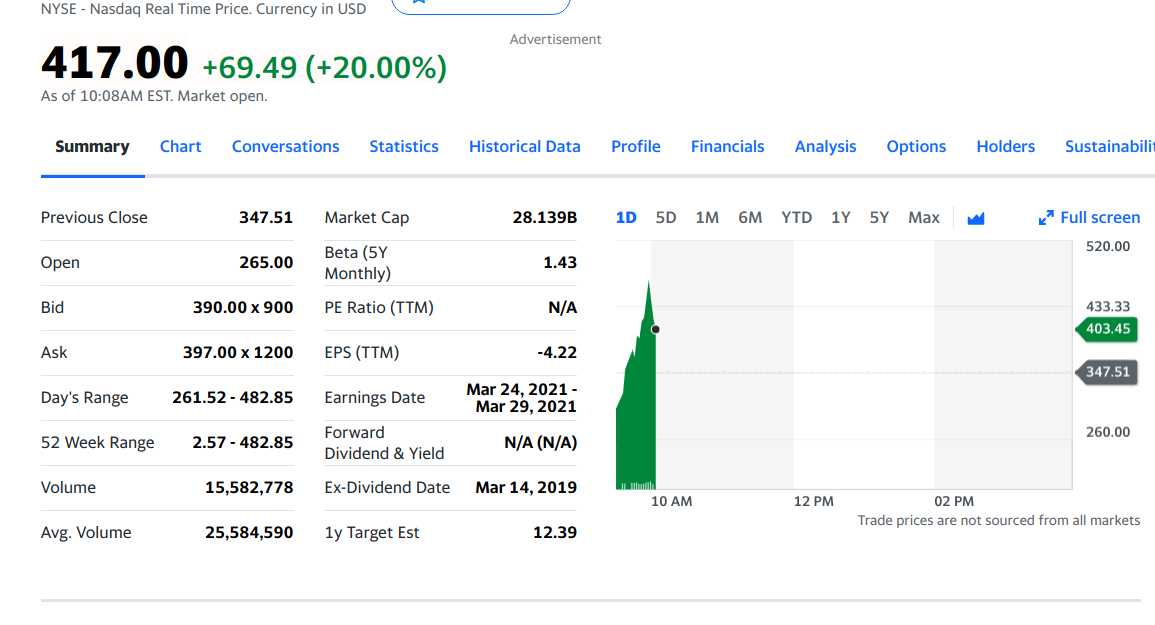This screenshot has width=1155, height=625.
Task: Click the 1y Target Est value 12.39
Action: click(x=555, y=532)
